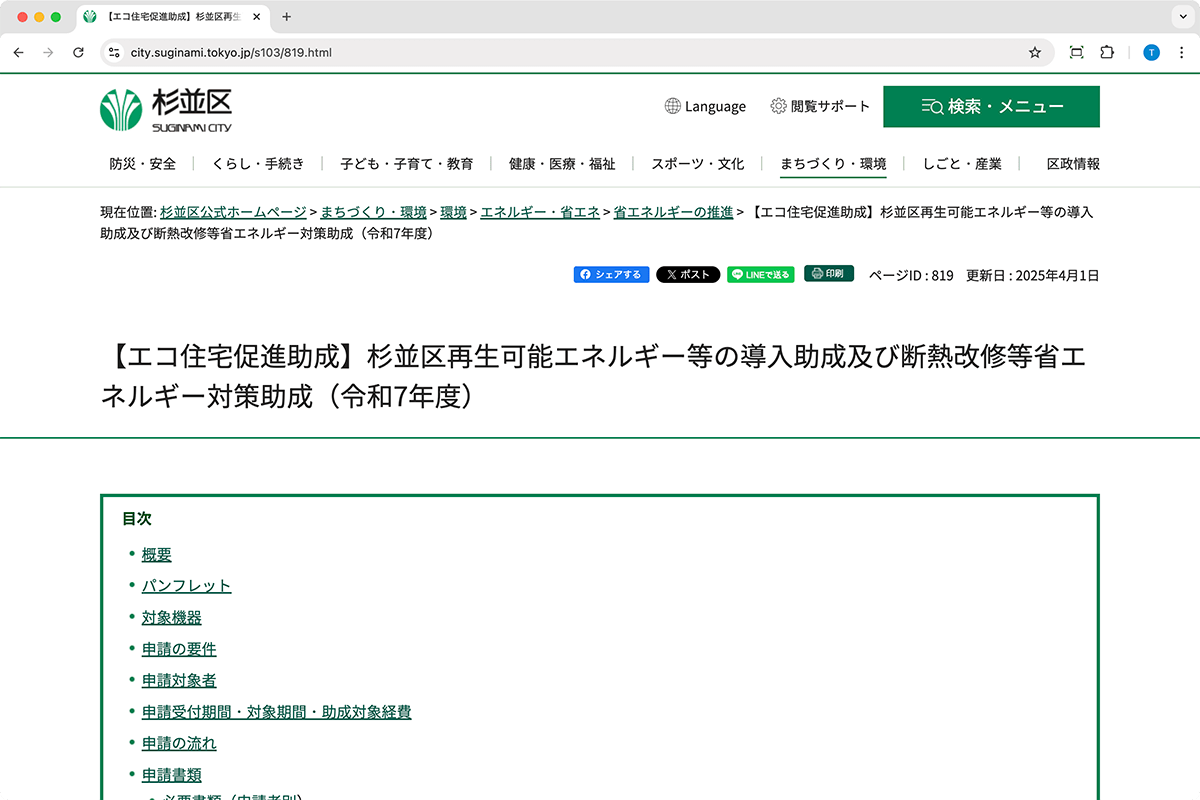Viewport: 1200px width, 800px height.
Task: Open 区政情報 navigation menu
Action: (x=1073, y=163)
